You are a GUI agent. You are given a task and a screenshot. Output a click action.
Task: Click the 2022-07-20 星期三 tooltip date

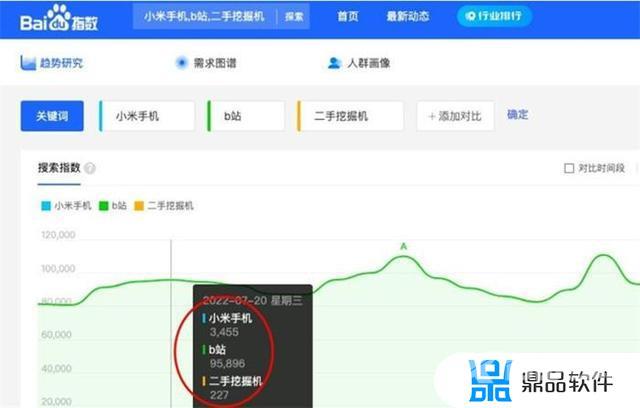click(x=253, y=301)
